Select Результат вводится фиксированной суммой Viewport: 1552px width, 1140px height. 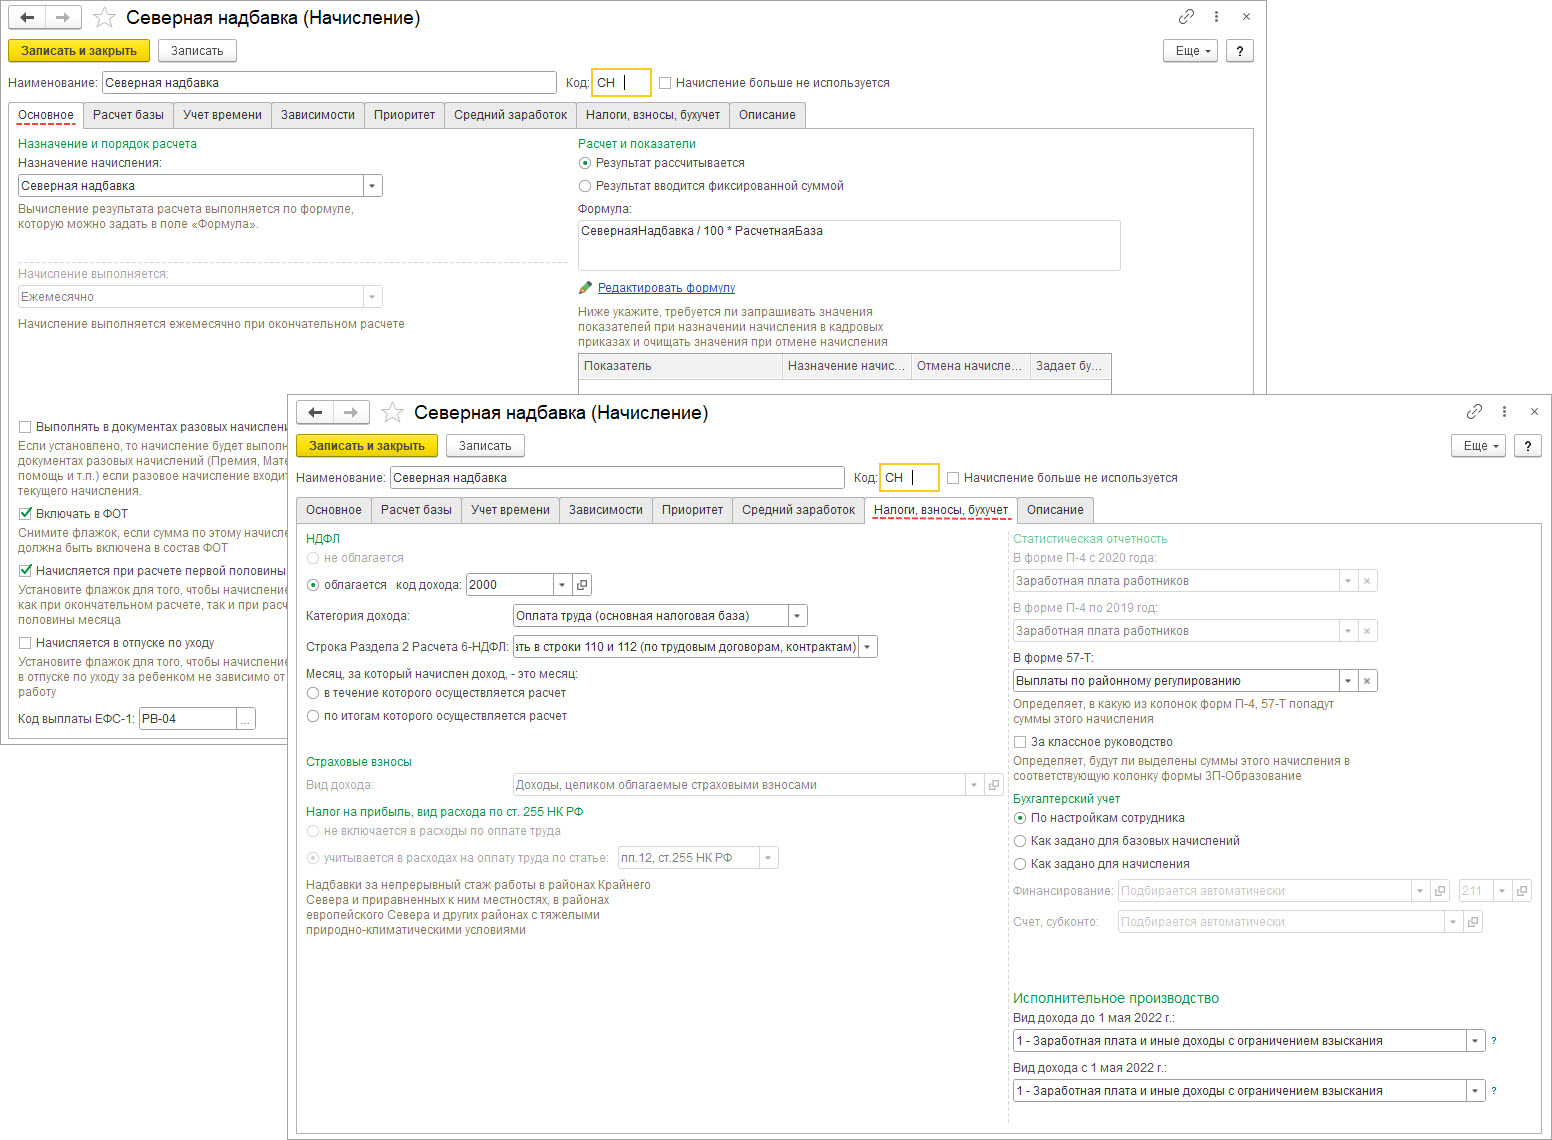[585, 186]
